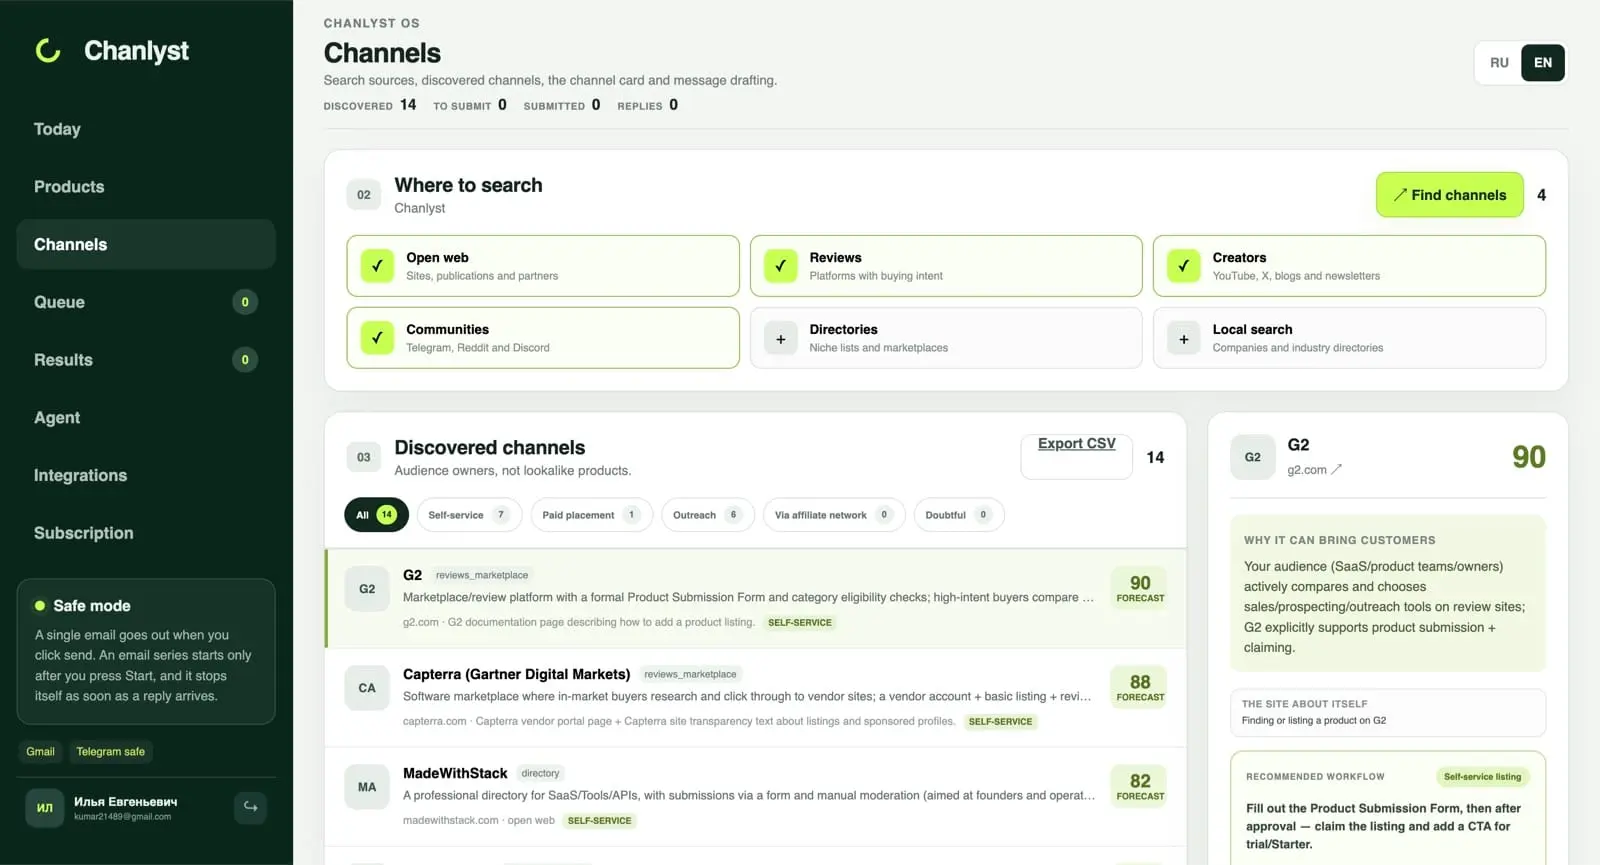Click the G2 list row avatar

tap(367, 589)
